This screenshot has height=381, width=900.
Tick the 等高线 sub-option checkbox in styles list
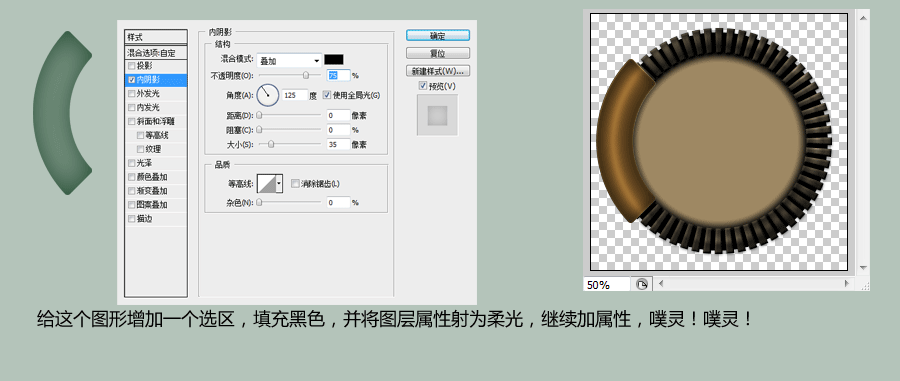coord(141,135)
